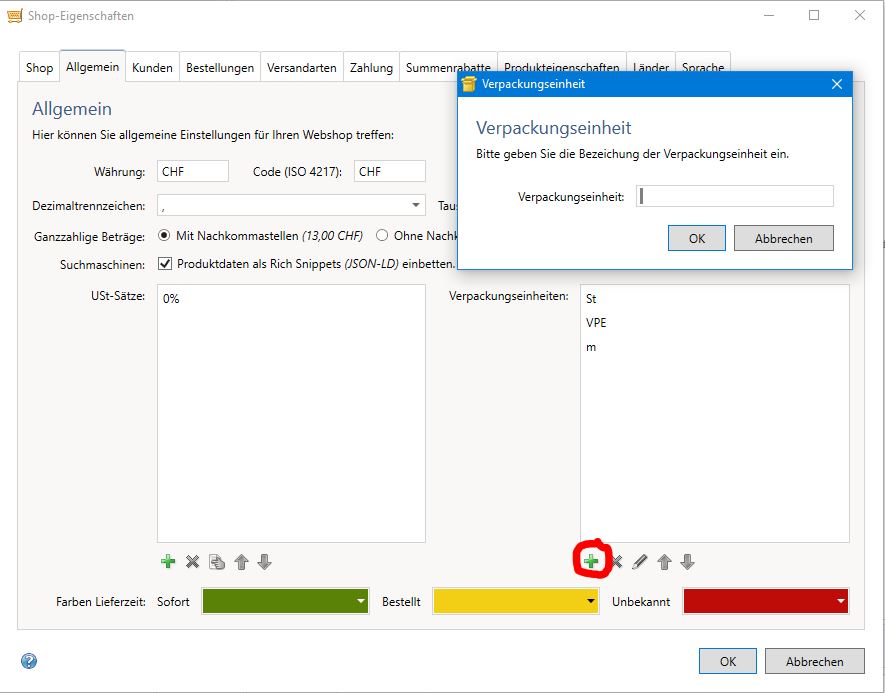Add a new USt-Satz with green plus
Image resolution: width=885 pixels, height=693 pixels.
click(168, 562)
